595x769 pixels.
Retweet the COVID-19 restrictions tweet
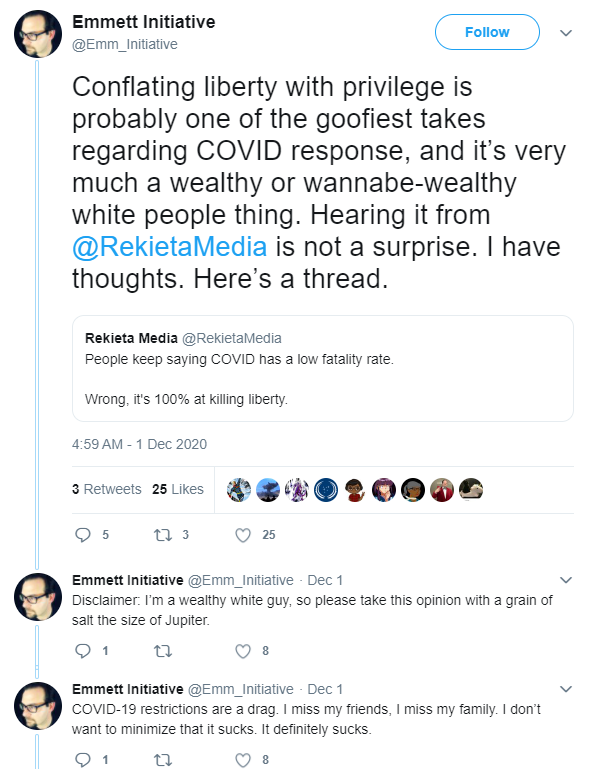point(163,760)
